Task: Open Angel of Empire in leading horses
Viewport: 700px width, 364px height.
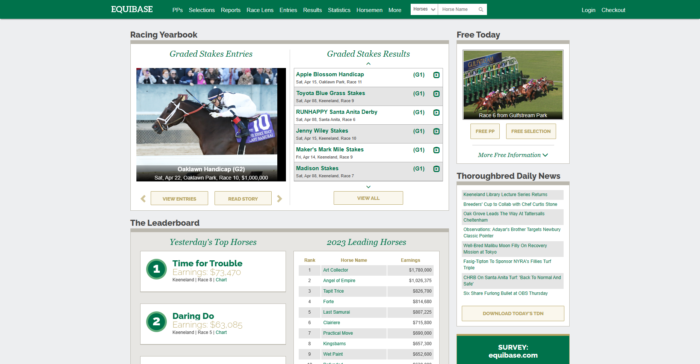Action: (x=339, y=280)
